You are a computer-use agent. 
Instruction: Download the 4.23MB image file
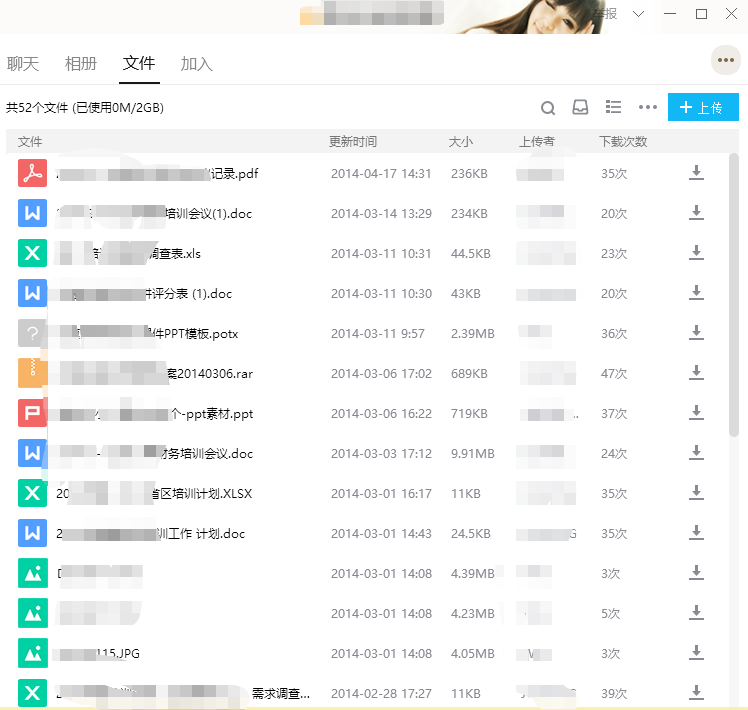click(696, 613)
